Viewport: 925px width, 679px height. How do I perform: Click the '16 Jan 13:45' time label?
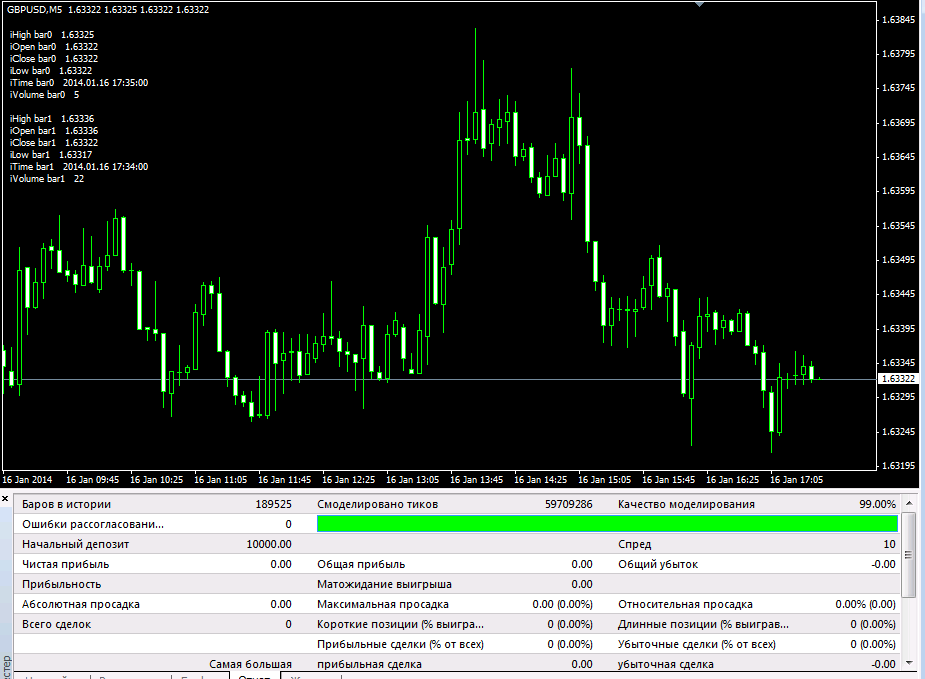(477, 480)
